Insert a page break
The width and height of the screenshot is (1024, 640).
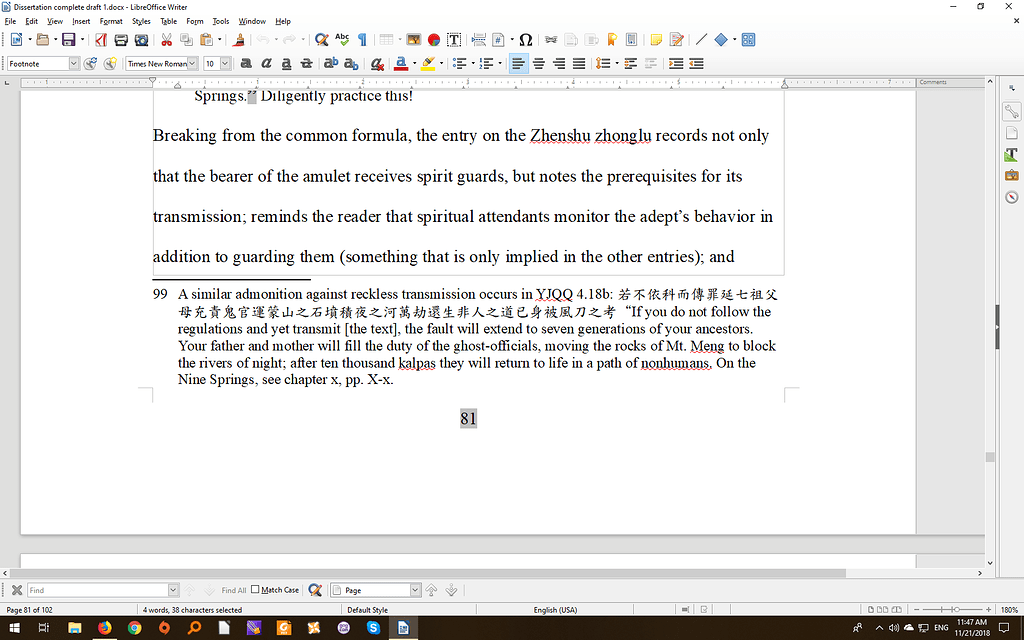[477, 40]
